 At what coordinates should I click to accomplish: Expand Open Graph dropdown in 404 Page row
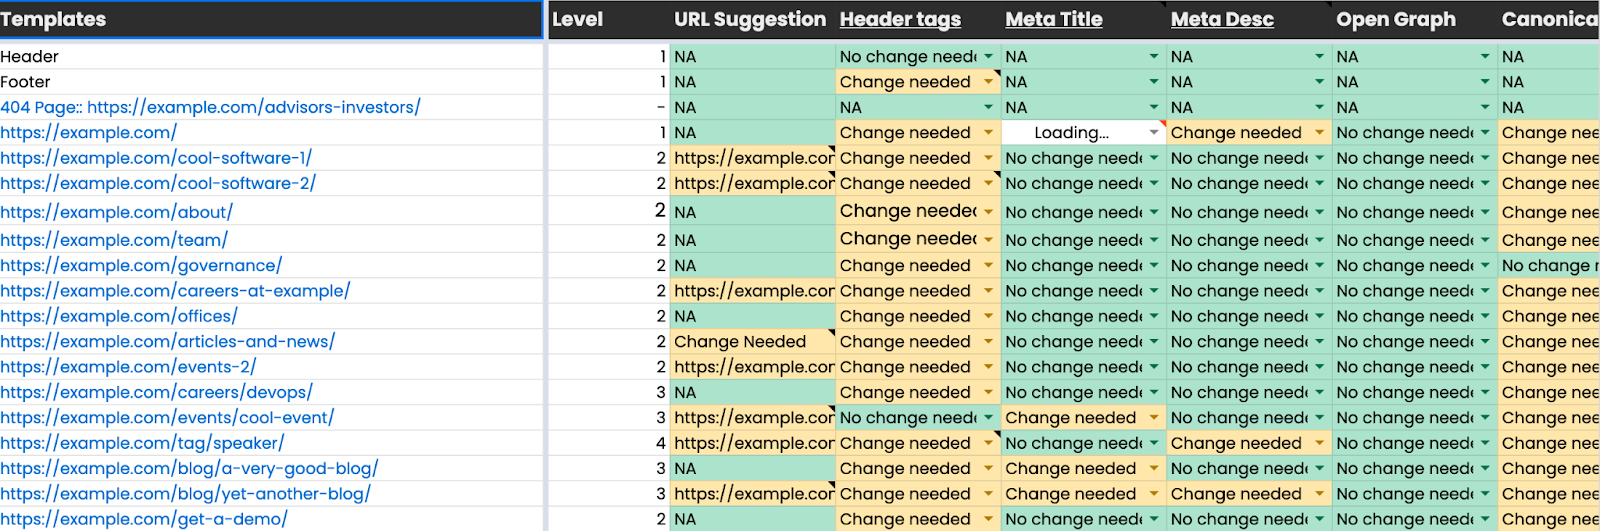[x=1485, y=107]
